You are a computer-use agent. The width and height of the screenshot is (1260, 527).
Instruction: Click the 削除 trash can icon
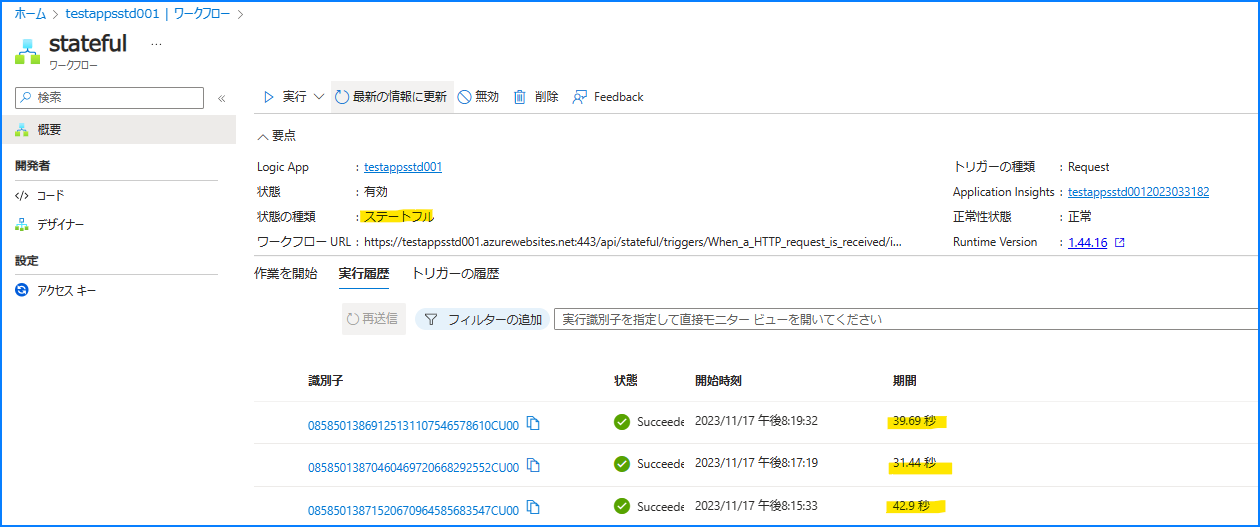tap(519, 97)
